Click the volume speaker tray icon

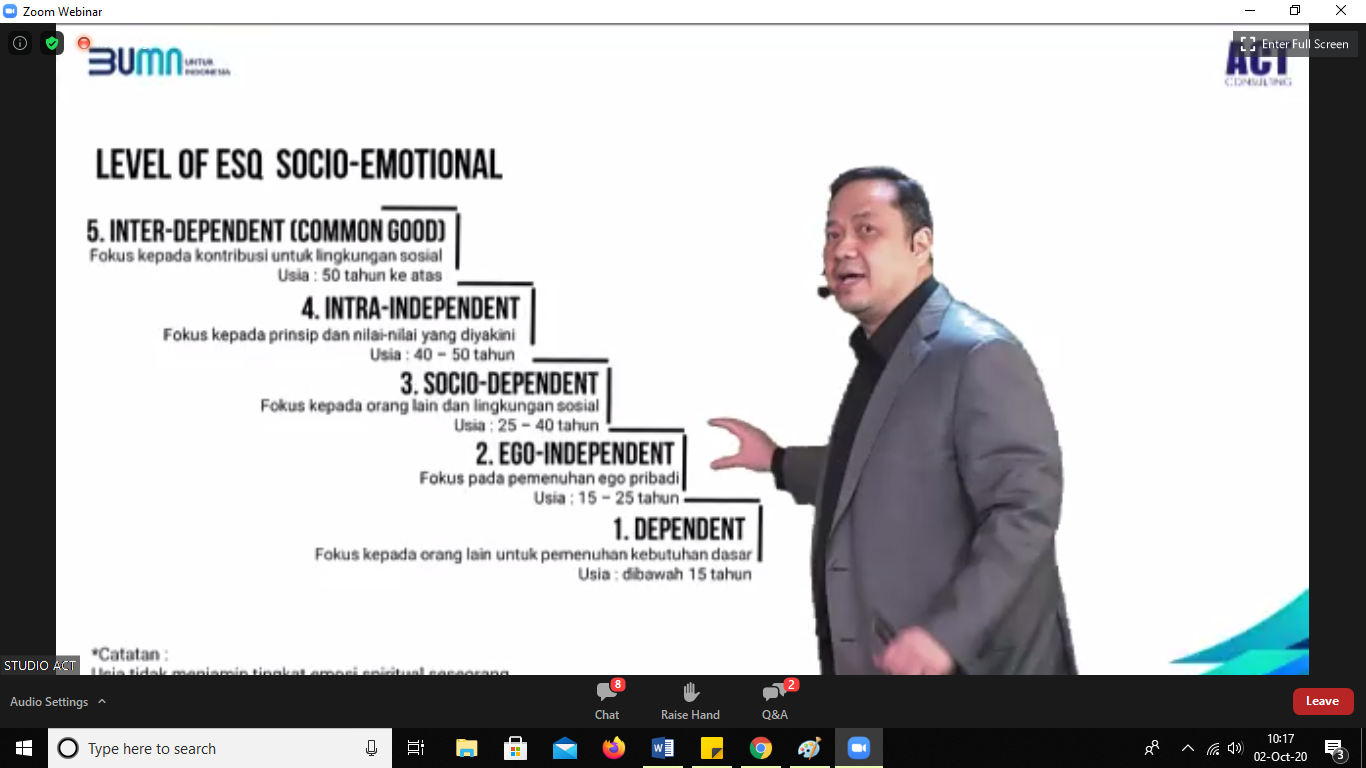(1235, 748)
